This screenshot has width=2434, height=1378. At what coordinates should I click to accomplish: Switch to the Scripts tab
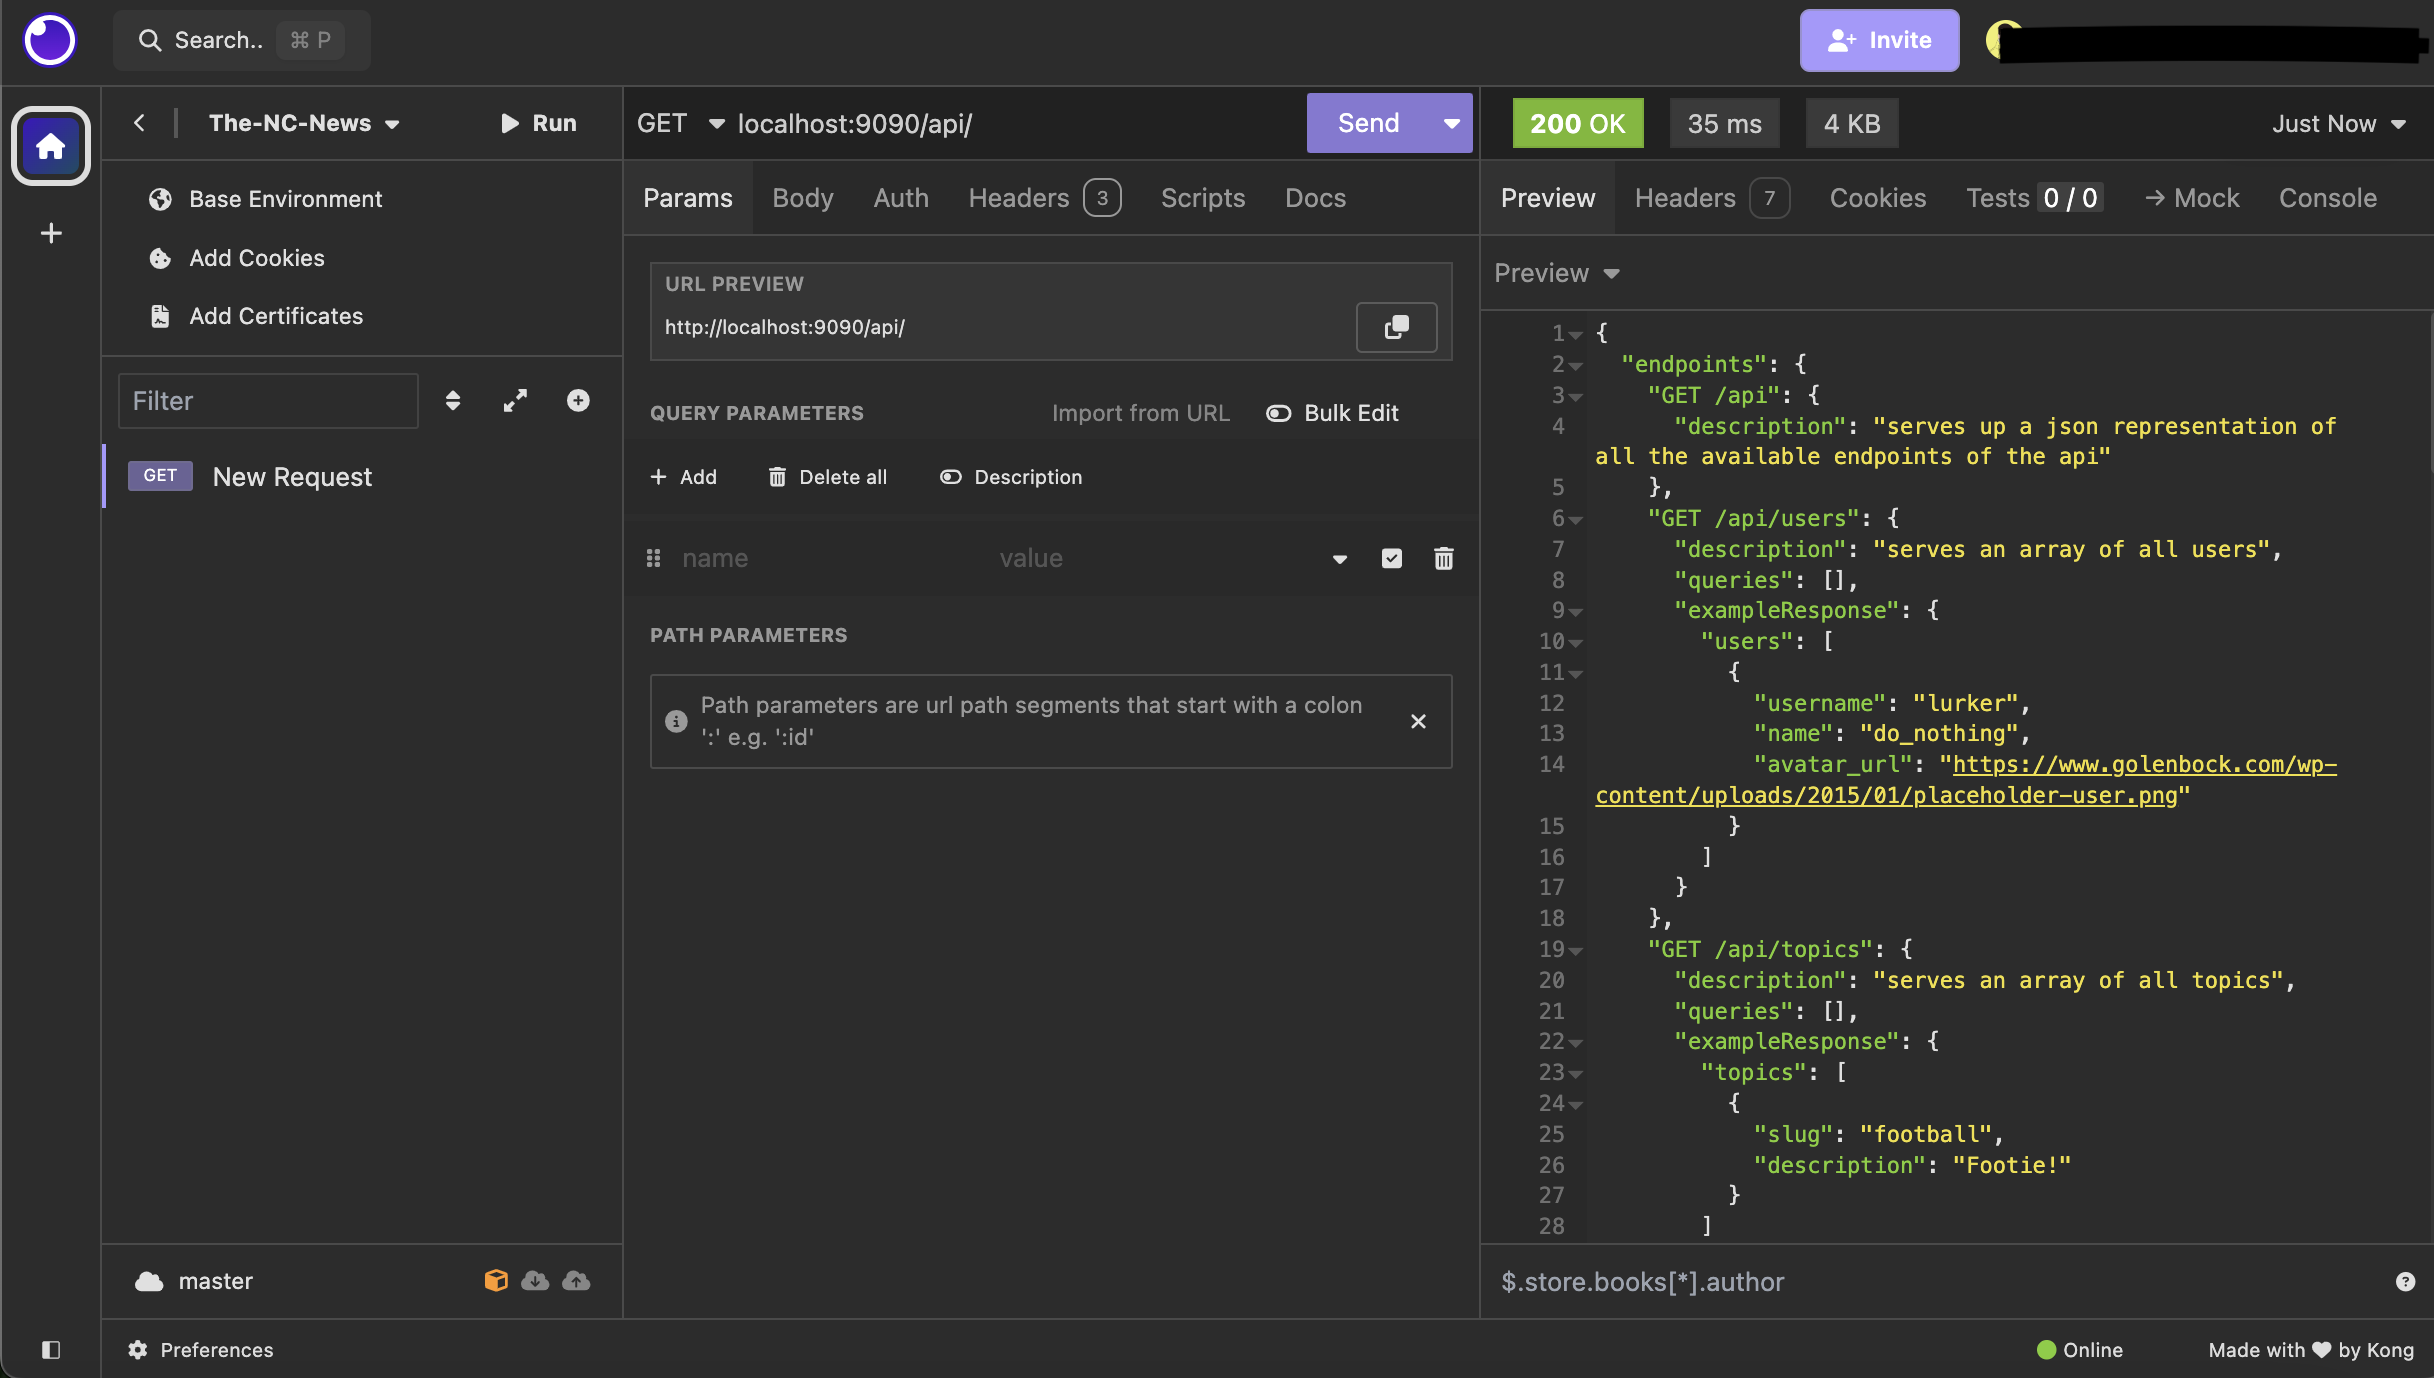tap(1203, 198)
